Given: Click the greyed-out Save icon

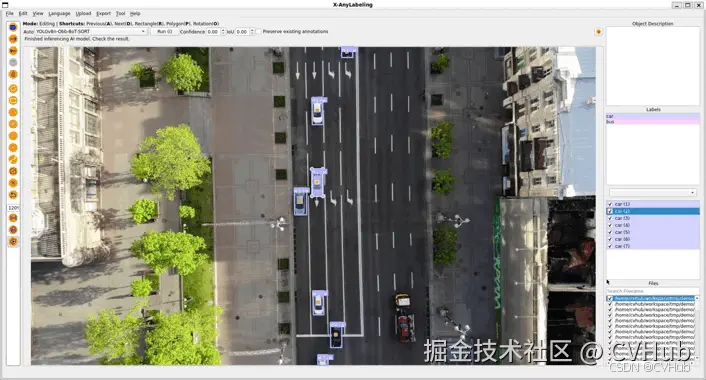Looking at the screenshot, I should tap(13, 63).
